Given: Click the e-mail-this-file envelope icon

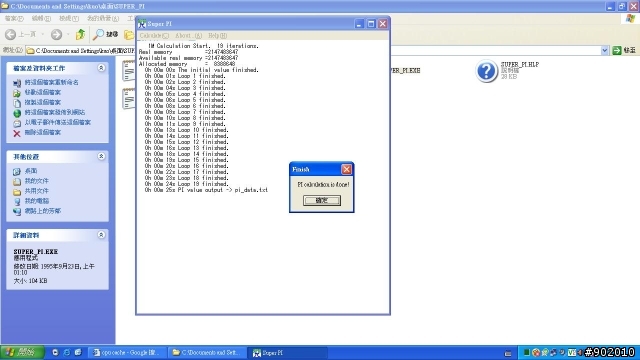Looking at the screenshot, I should tap(17, 123).
